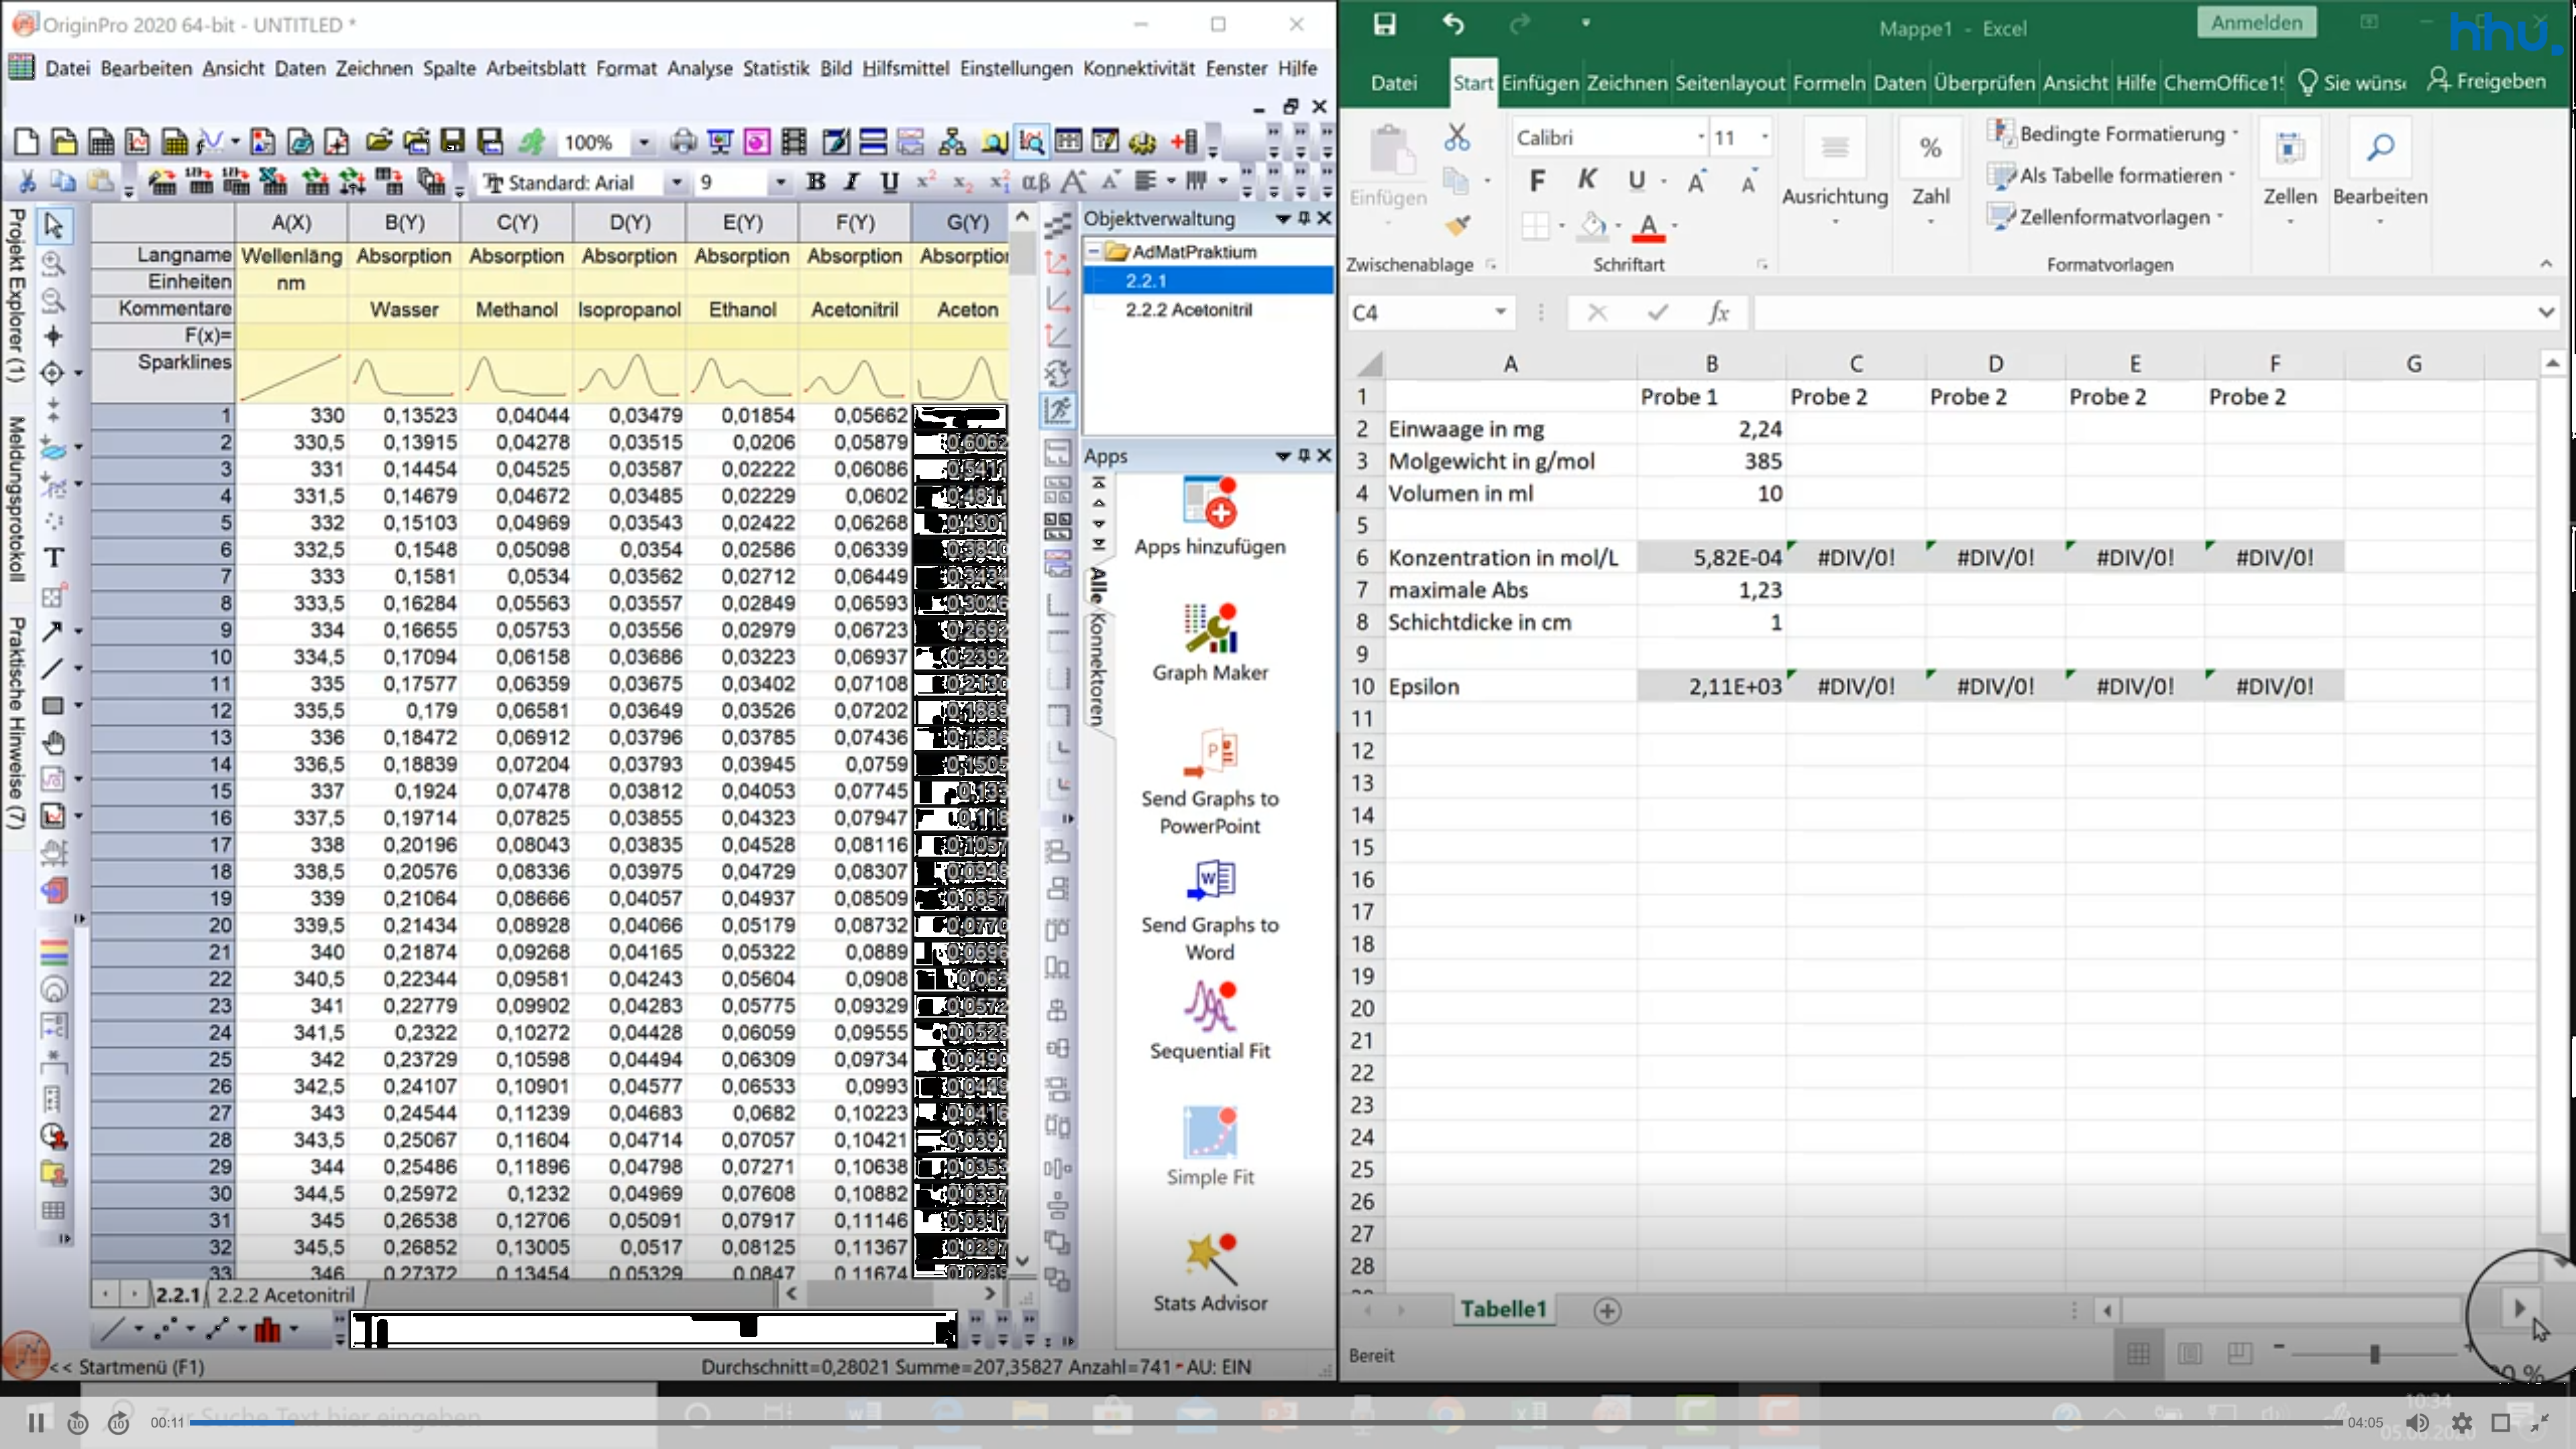2576x1449 pixels.
Task: Select Excel cell B6 concentration value
Action: 1711,558
